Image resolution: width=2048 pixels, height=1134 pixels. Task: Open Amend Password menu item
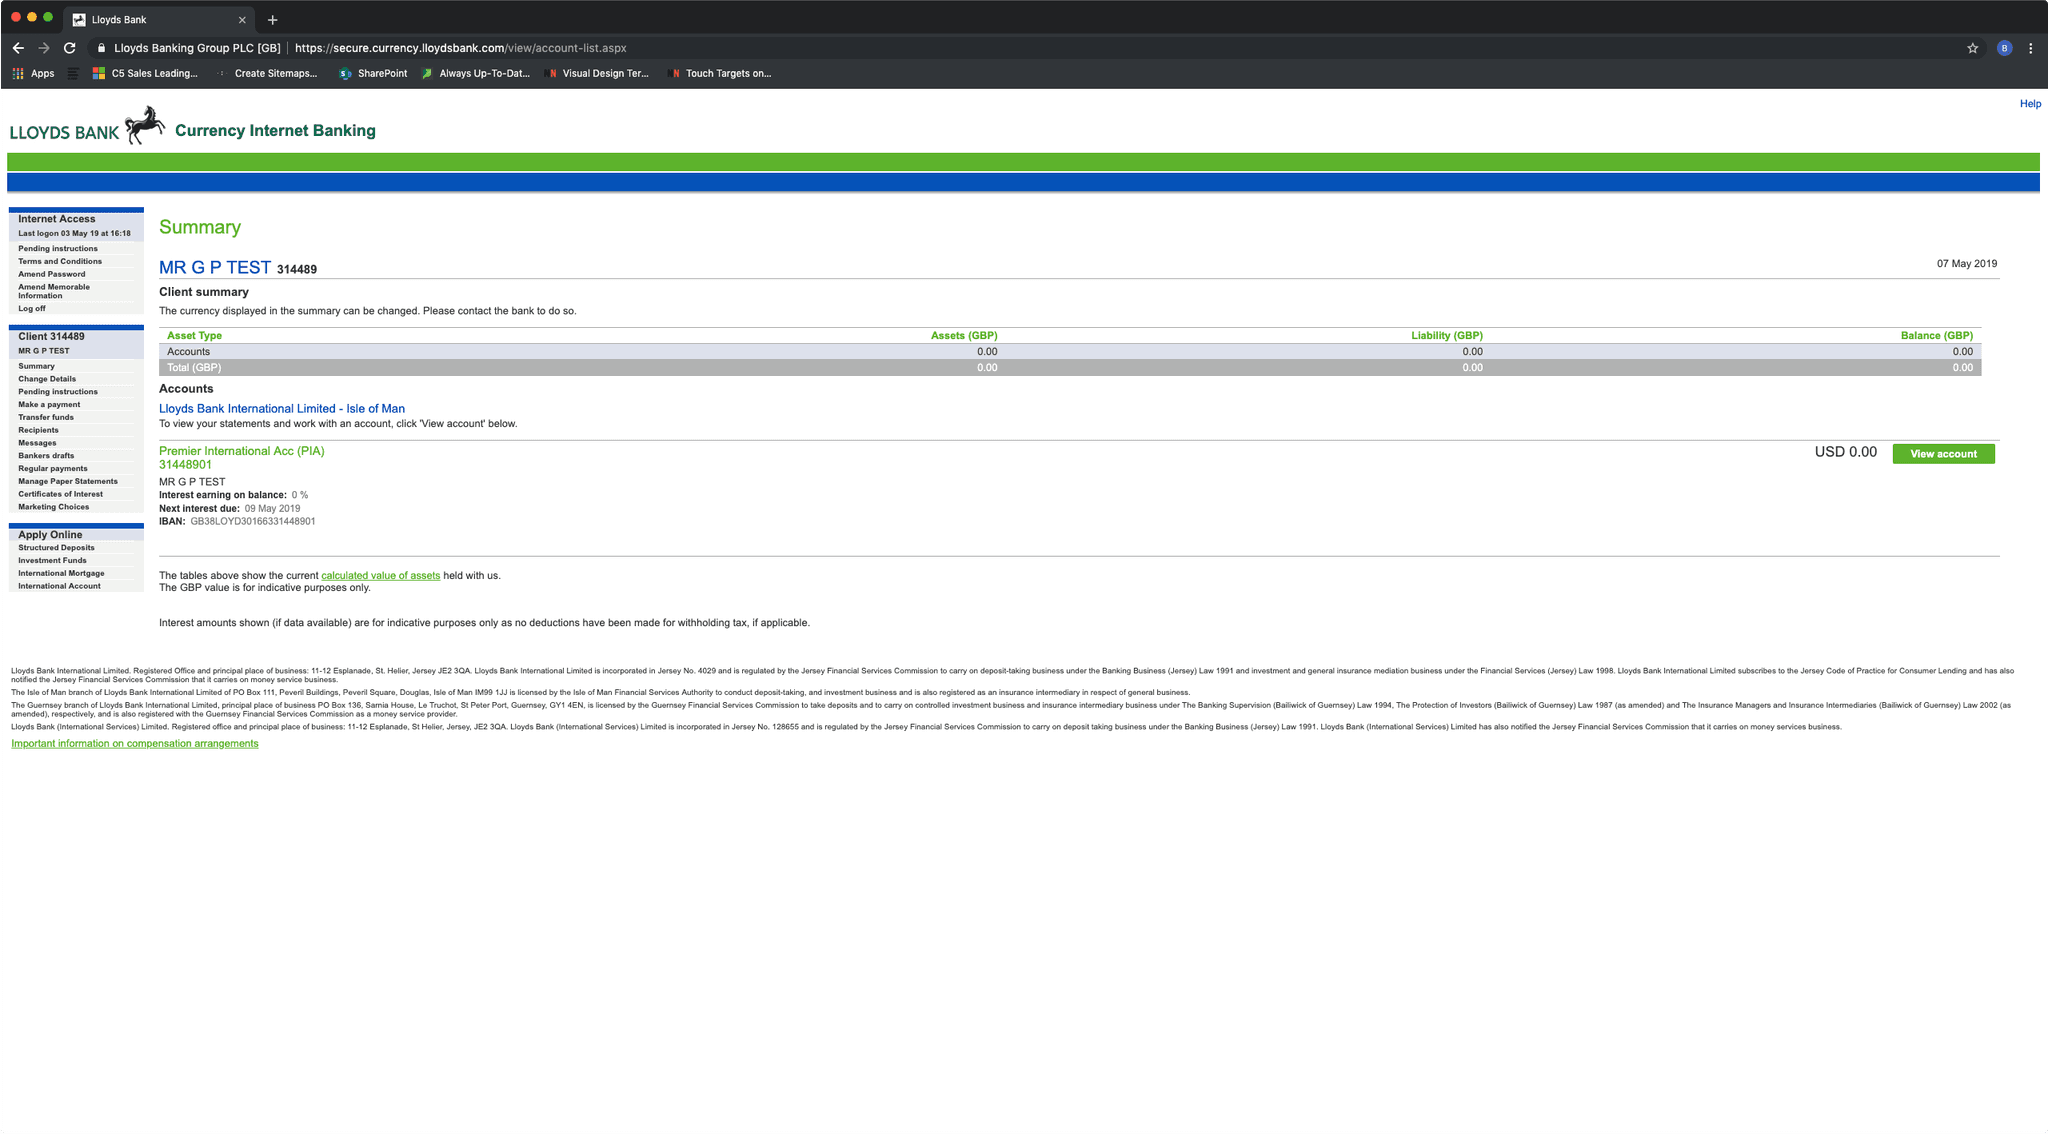[52, 274]
